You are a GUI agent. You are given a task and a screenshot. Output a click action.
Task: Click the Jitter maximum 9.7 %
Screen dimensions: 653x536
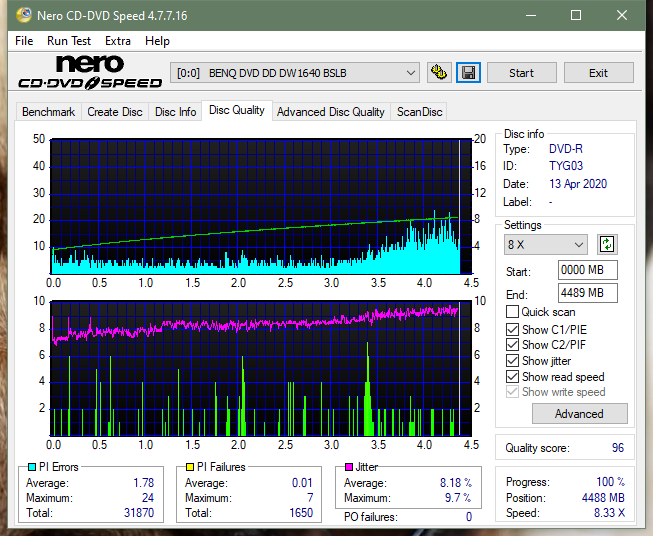pos(458,497)
